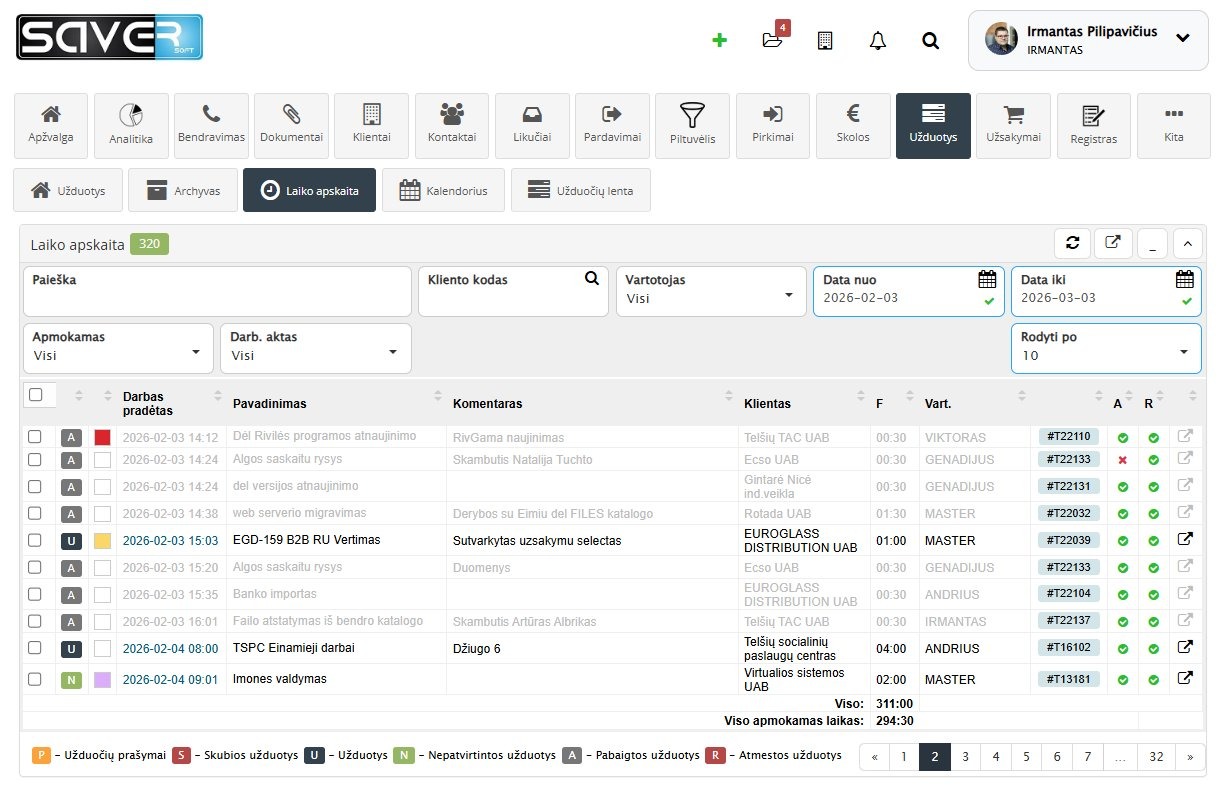Open the notifications bell icon
Screen dimensions: 1219x795
(878, 41)
